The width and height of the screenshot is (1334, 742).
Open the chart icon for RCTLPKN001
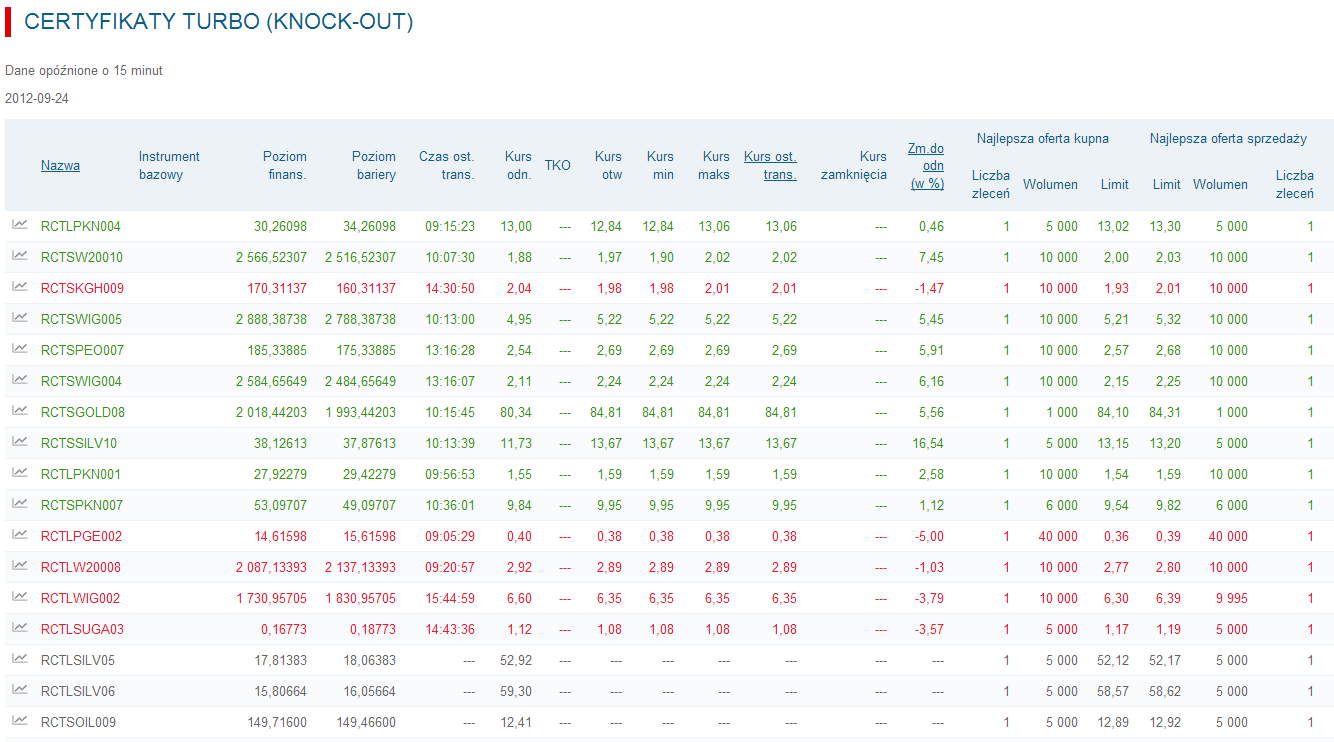pyautogui.click(x=20, y=473)
